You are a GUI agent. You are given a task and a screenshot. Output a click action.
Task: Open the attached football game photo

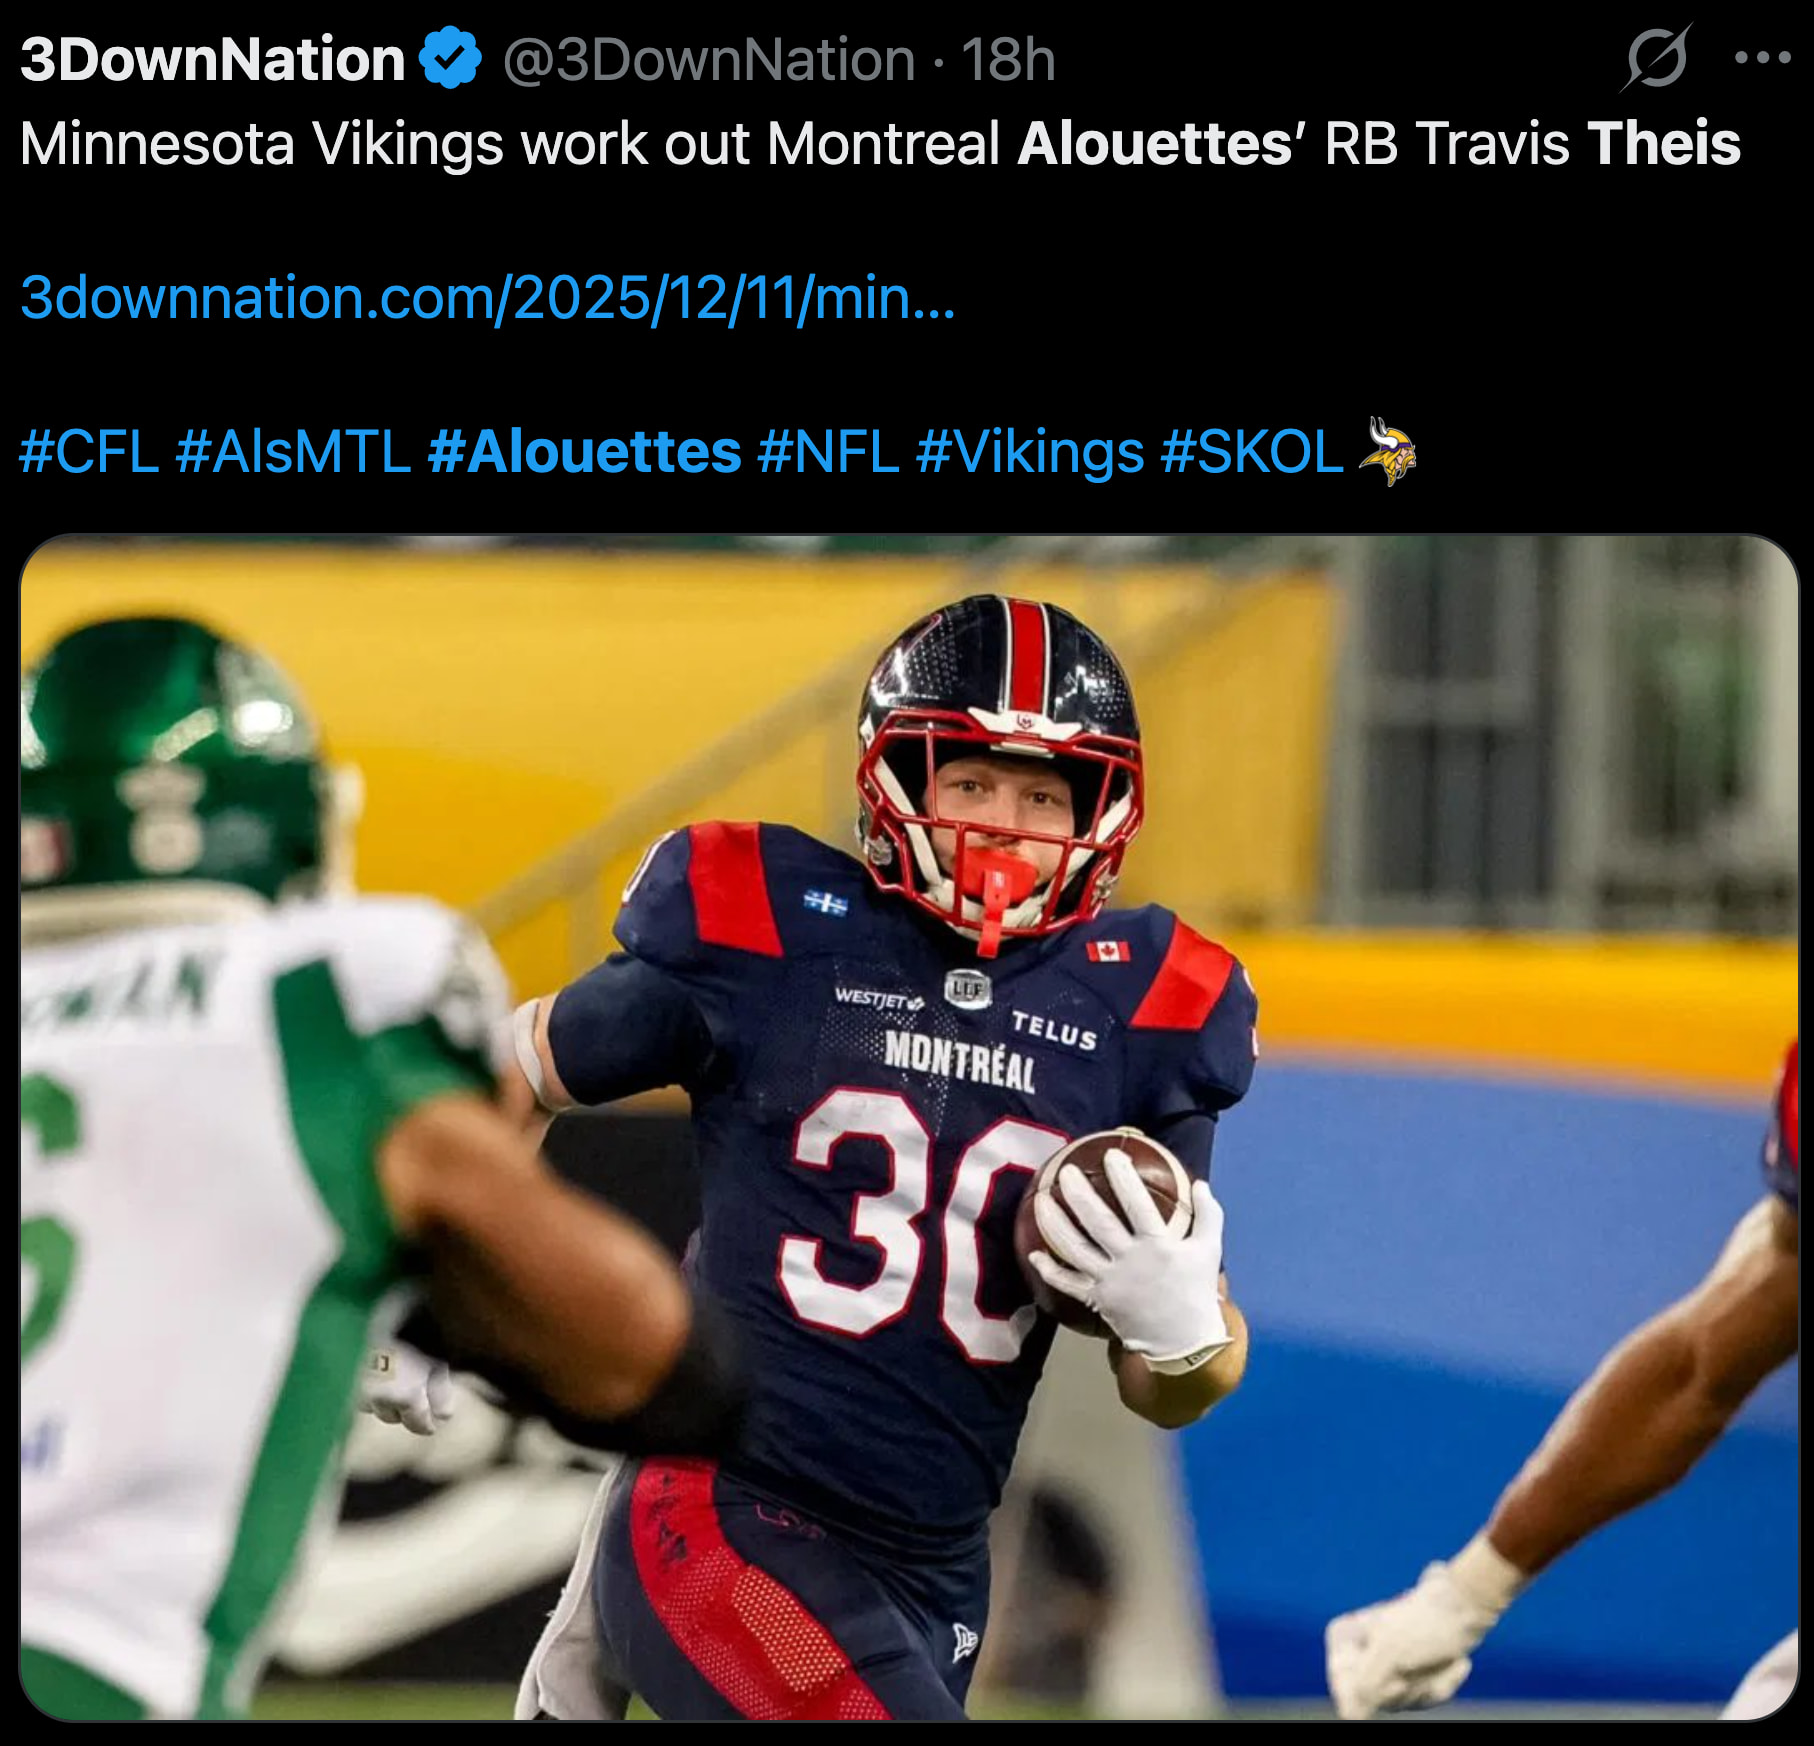point(909,1127)
